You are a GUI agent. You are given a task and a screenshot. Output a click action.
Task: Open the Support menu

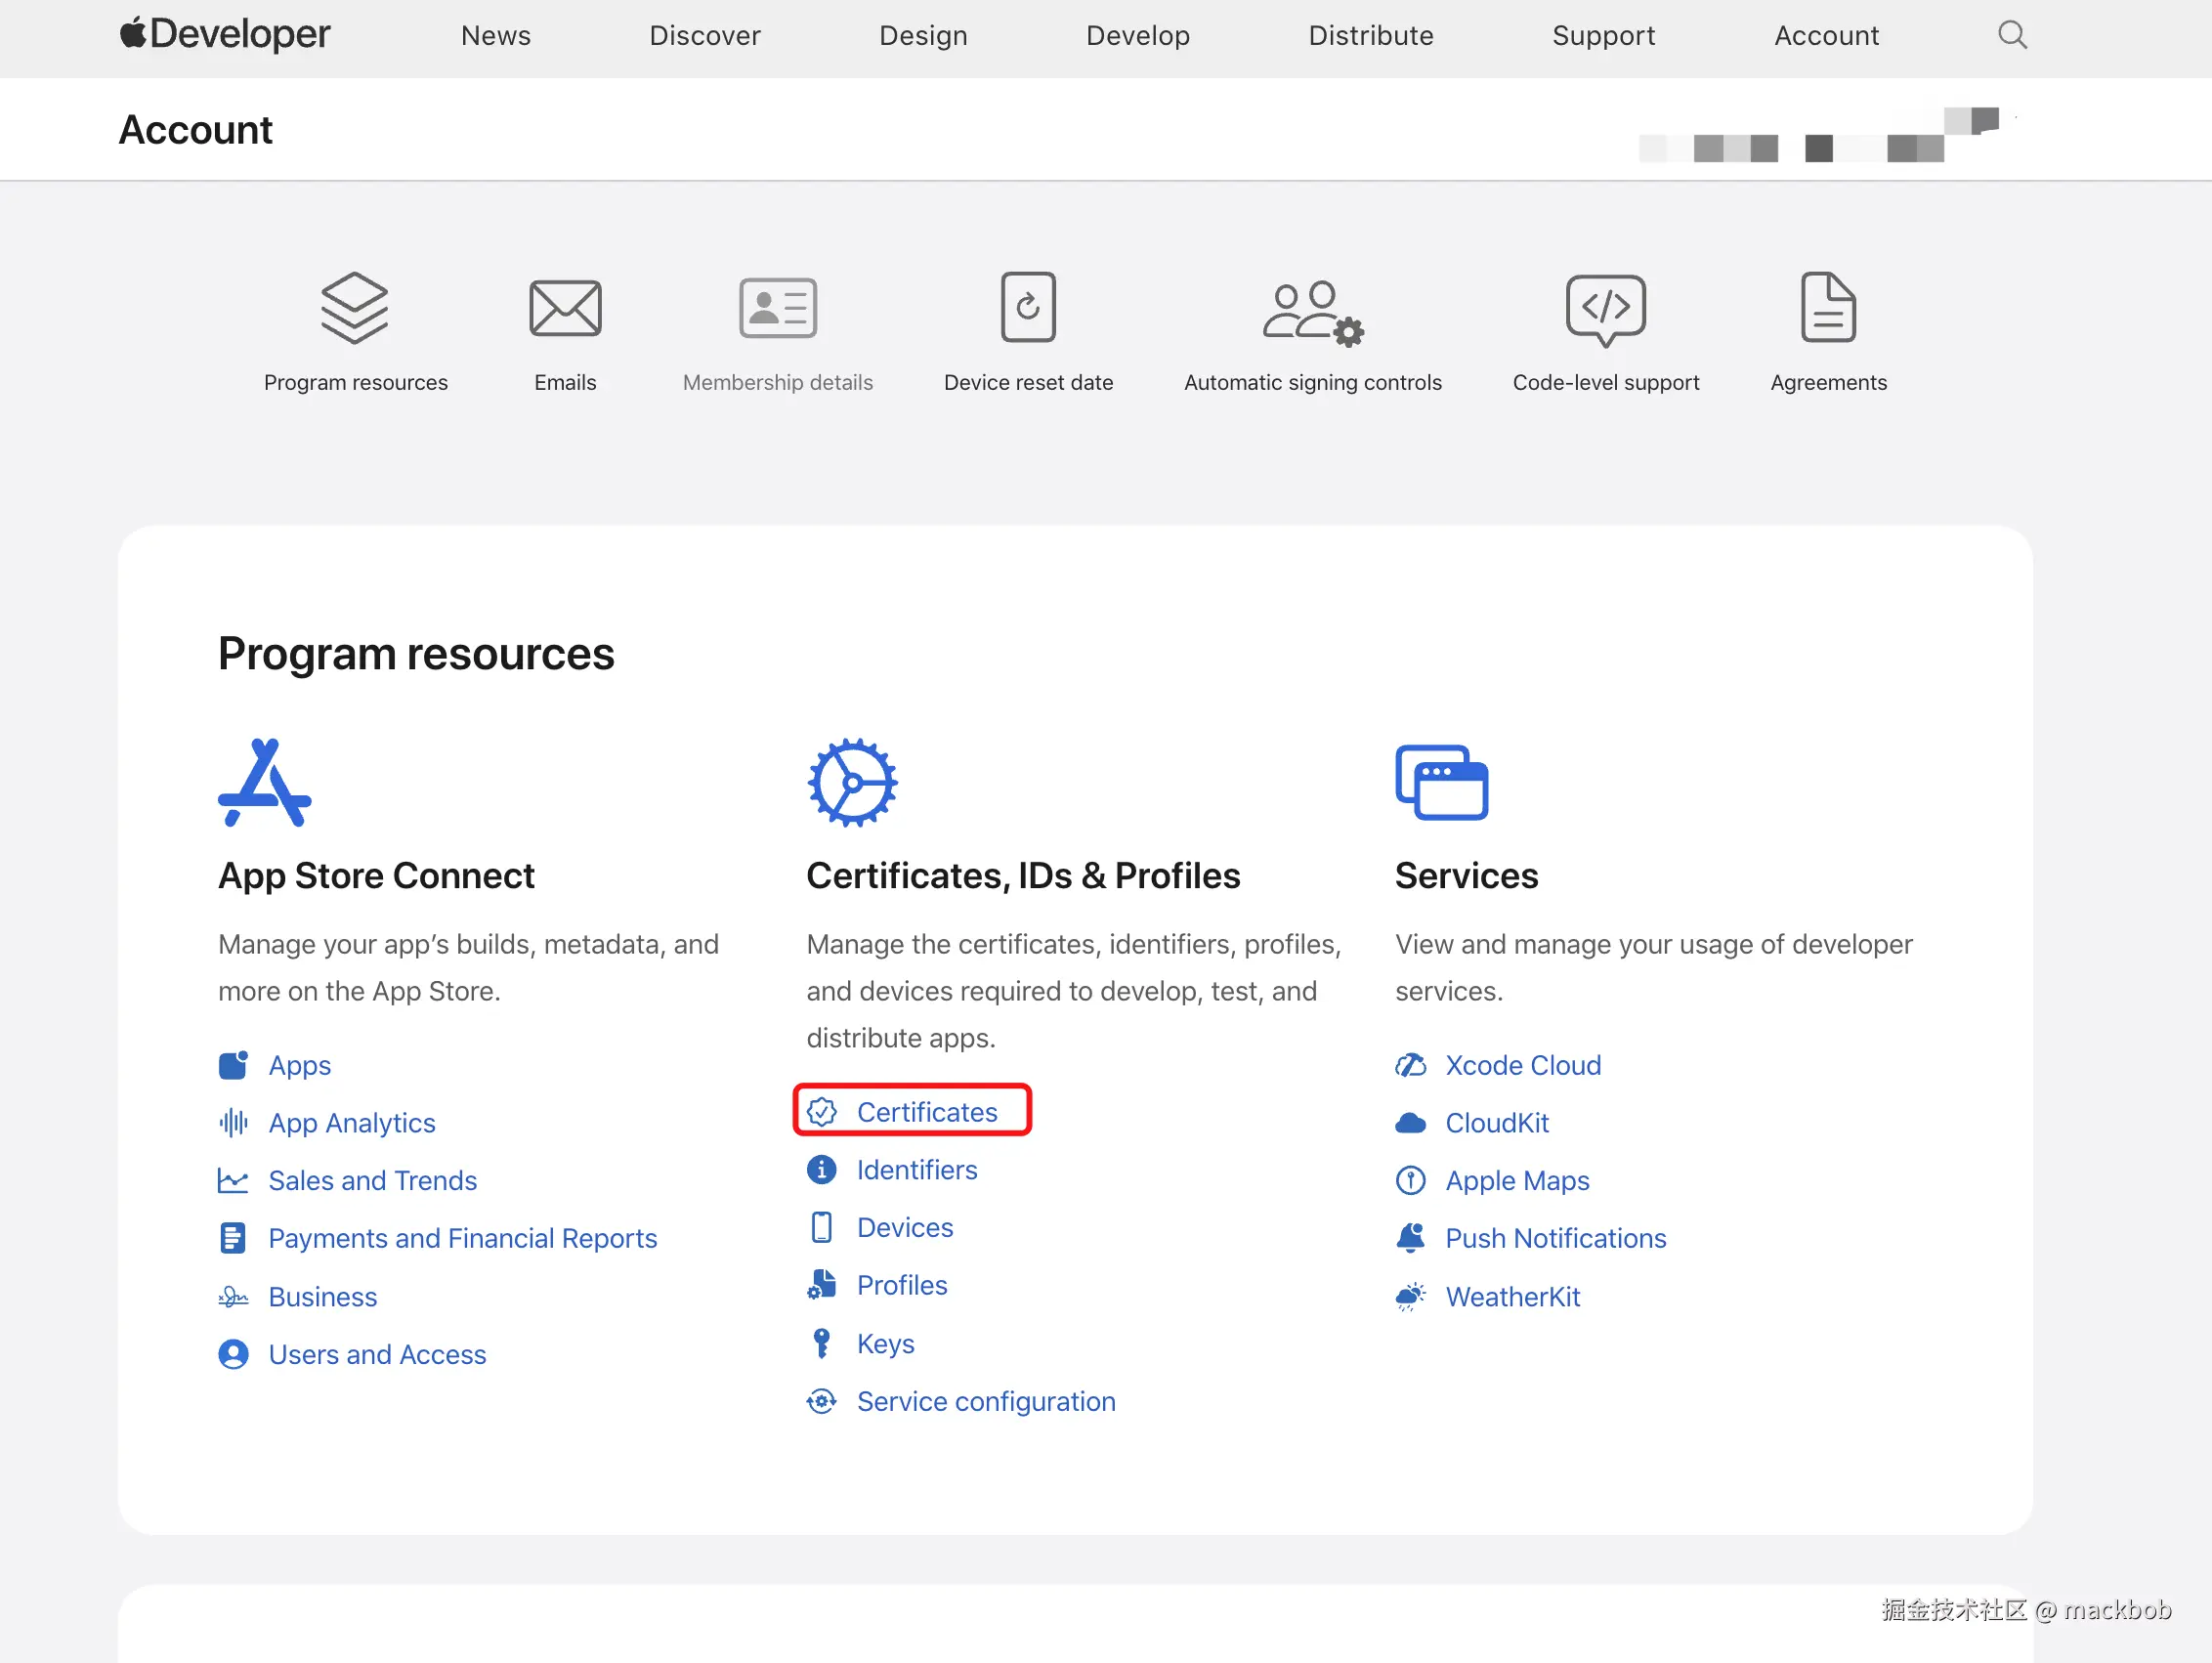pos(1604,36)
